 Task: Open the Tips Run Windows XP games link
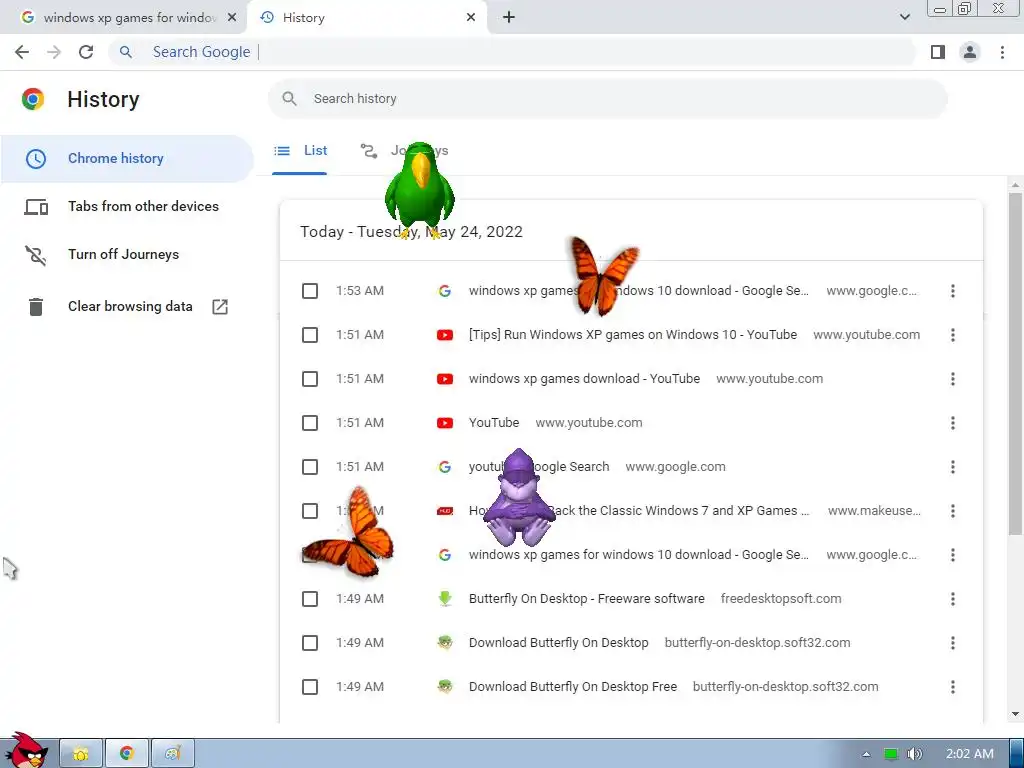tap(633, 335)
